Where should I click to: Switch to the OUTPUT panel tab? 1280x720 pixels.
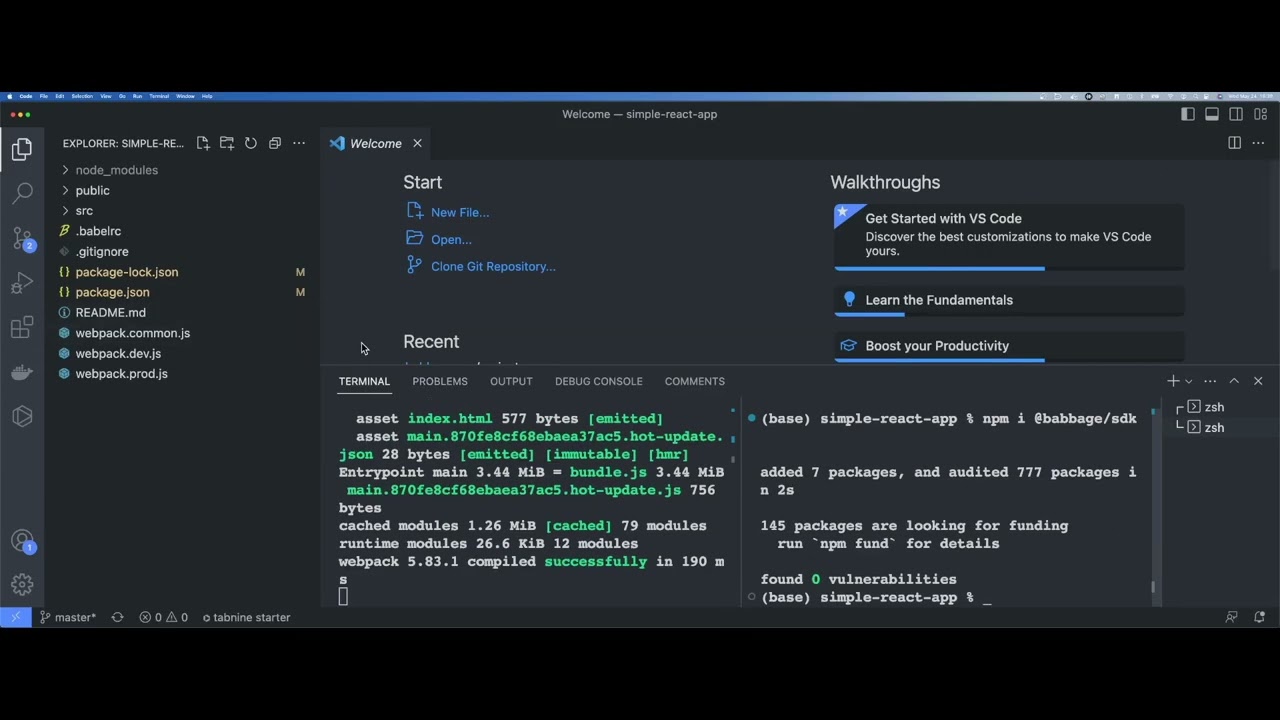tap(511, 381)
